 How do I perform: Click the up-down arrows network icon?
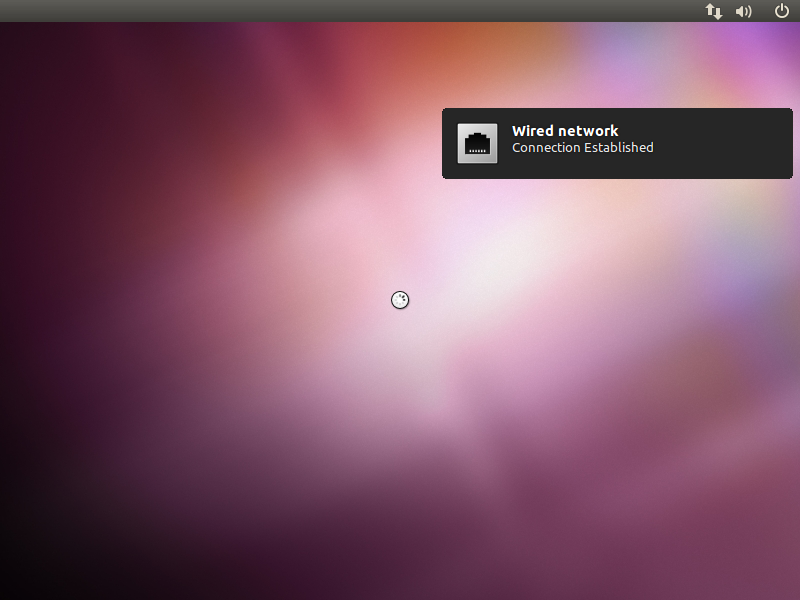coord(713,11)
